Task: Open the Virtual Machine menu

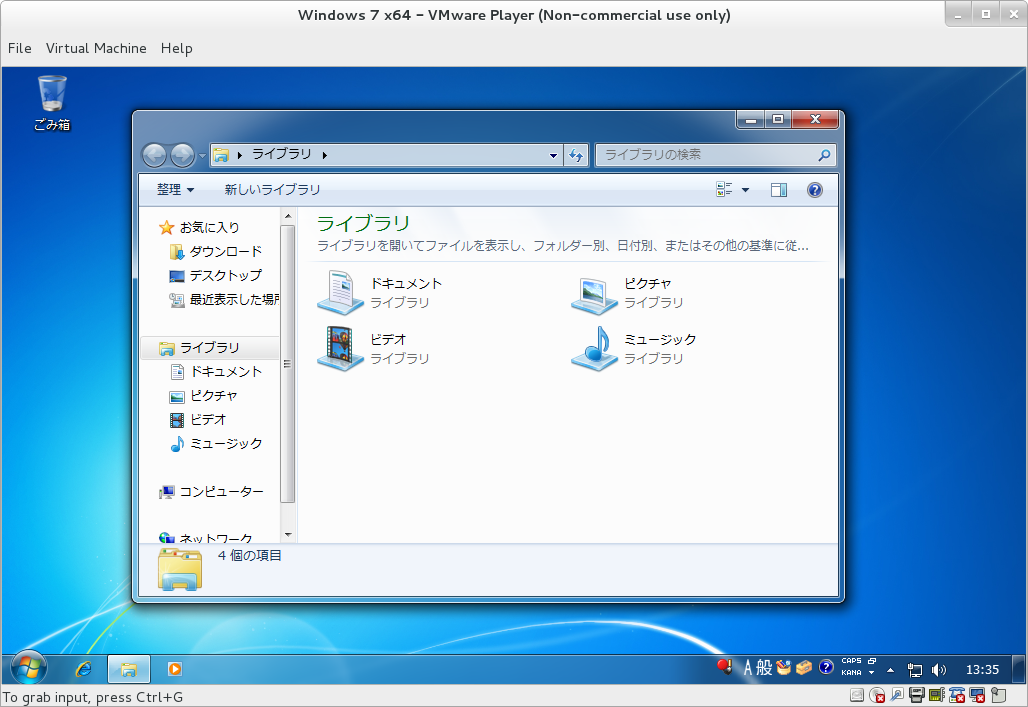Action: pyautogui.click(x=96, y=49)
